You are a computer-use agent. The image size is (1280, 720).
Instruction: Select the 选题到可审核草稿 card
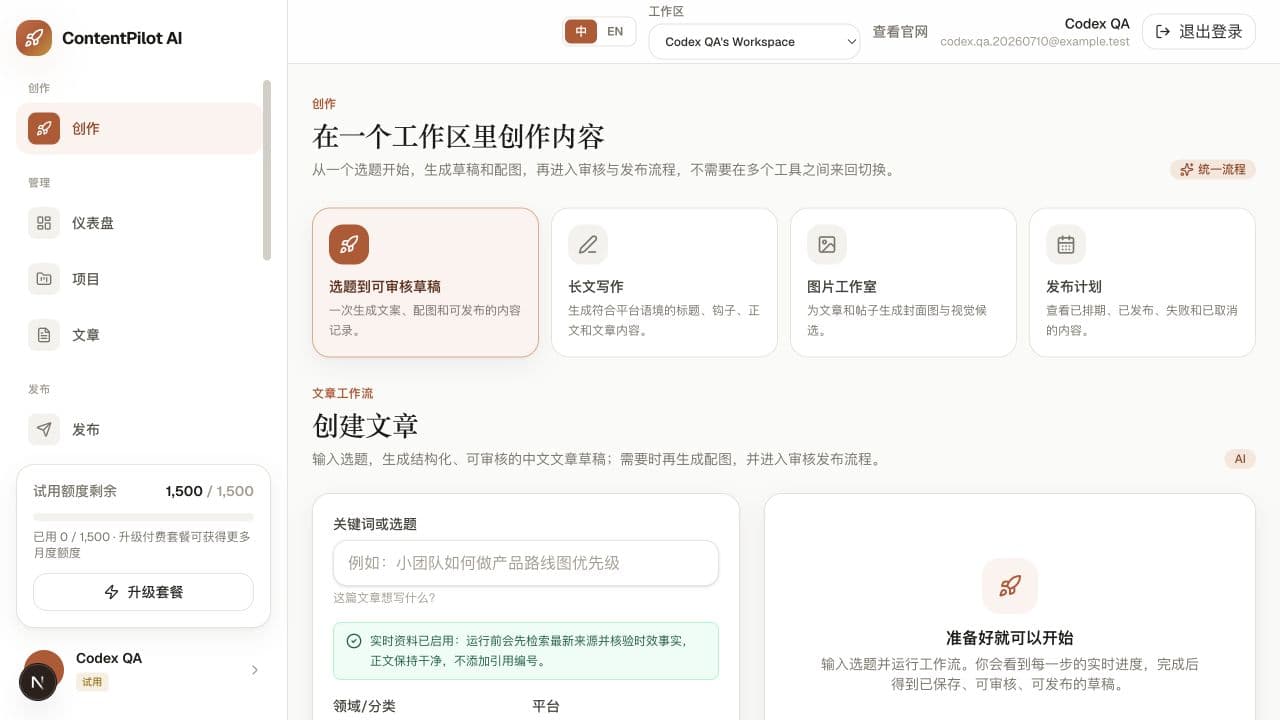(x=425, y=282)
